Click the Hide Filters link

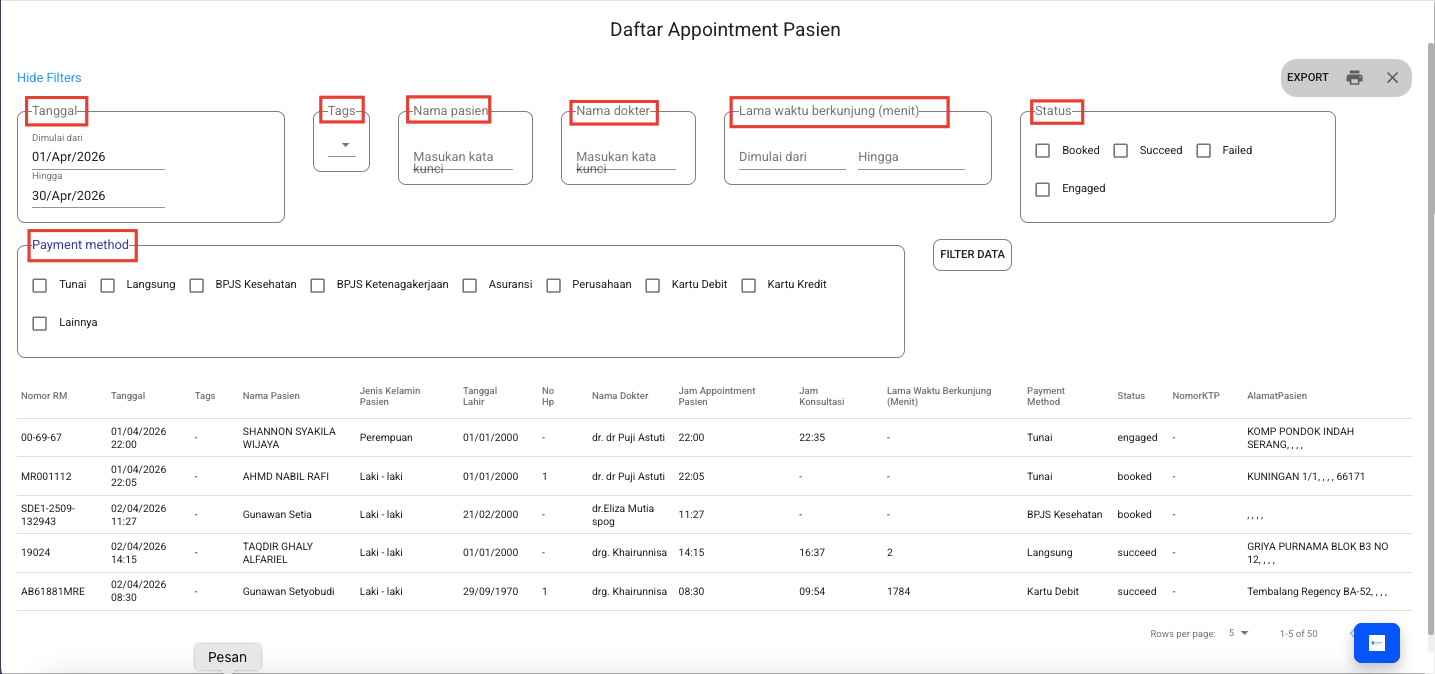coord(49,78)
